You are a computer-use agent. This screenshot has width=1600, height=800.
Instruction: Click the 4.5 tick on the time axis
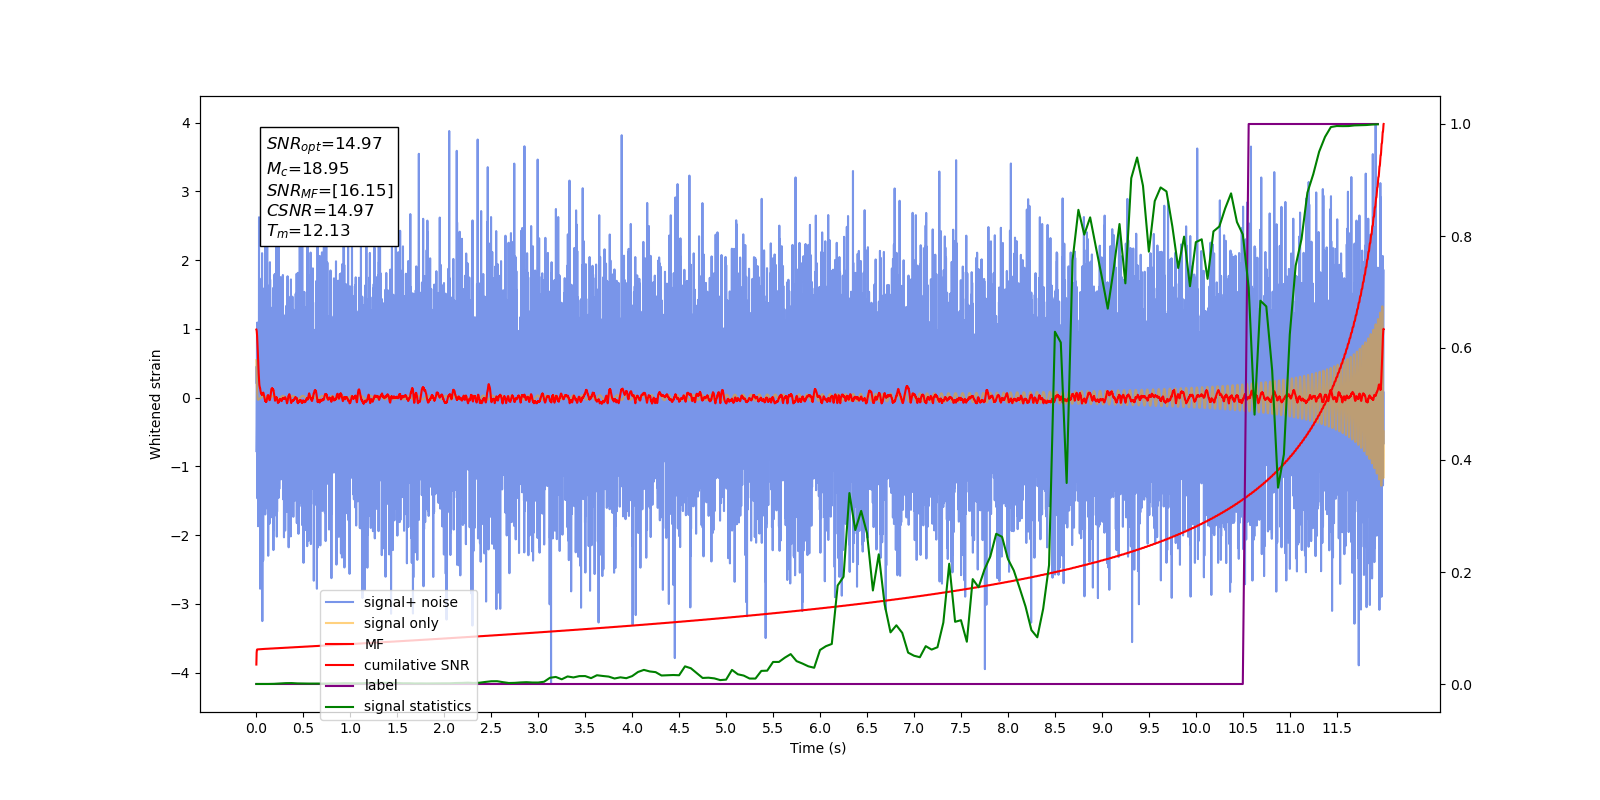(679, 728)
